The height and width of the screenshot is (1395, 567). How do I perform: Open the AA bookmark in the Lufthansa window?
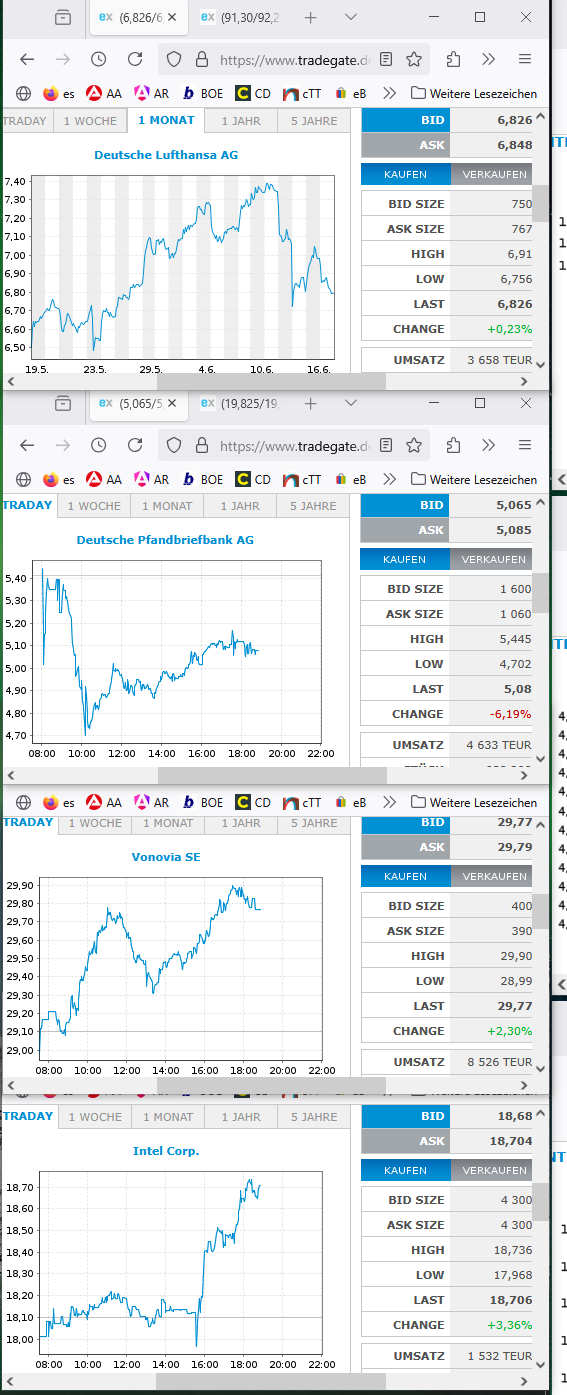point(104,93)
